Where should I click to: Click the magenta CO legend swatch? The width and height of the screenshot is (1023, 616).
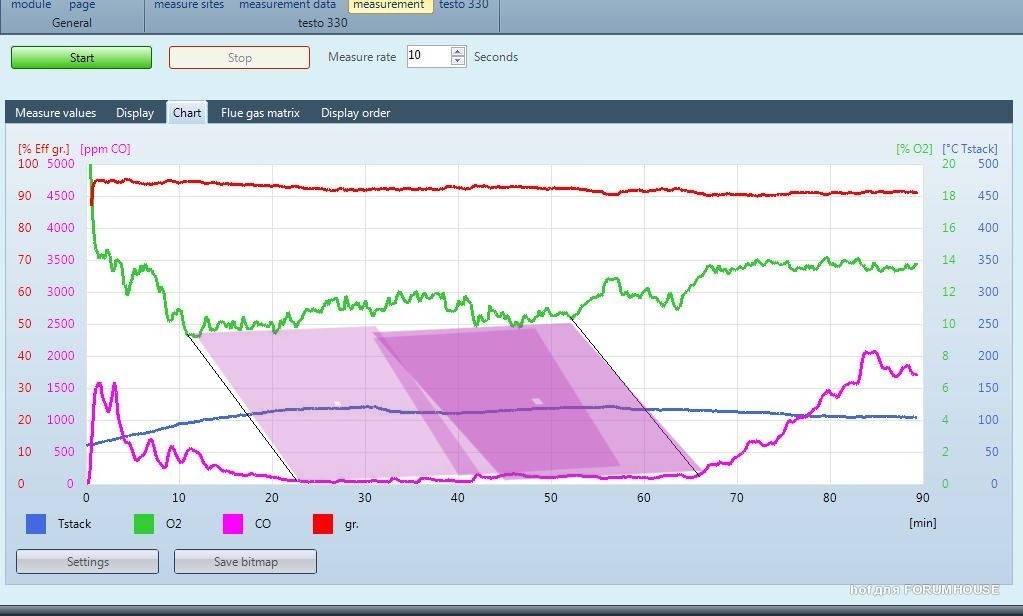click(x=233, y=524)
